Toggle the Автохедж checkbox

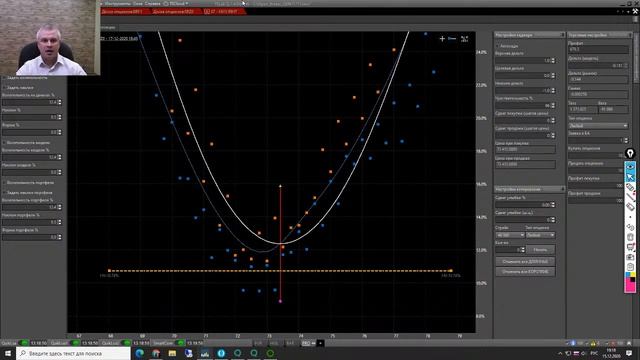[497, 46]
